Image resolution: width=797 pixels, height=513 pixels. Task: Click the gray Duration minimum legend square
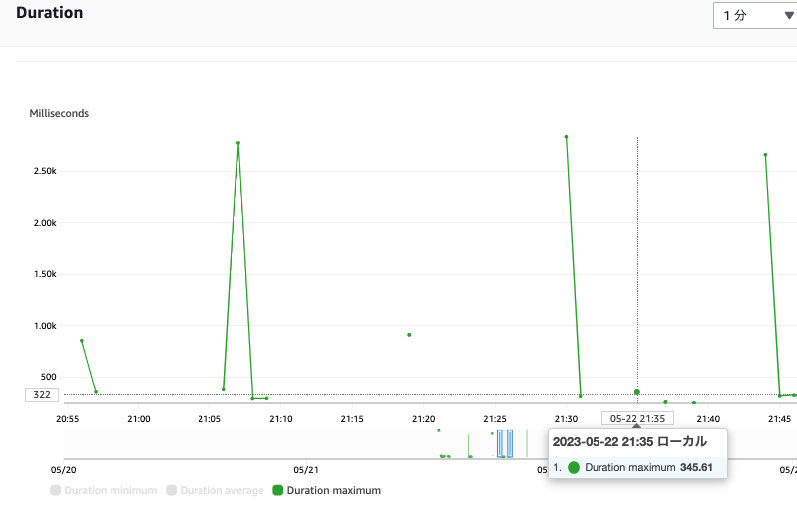(56, 490)
